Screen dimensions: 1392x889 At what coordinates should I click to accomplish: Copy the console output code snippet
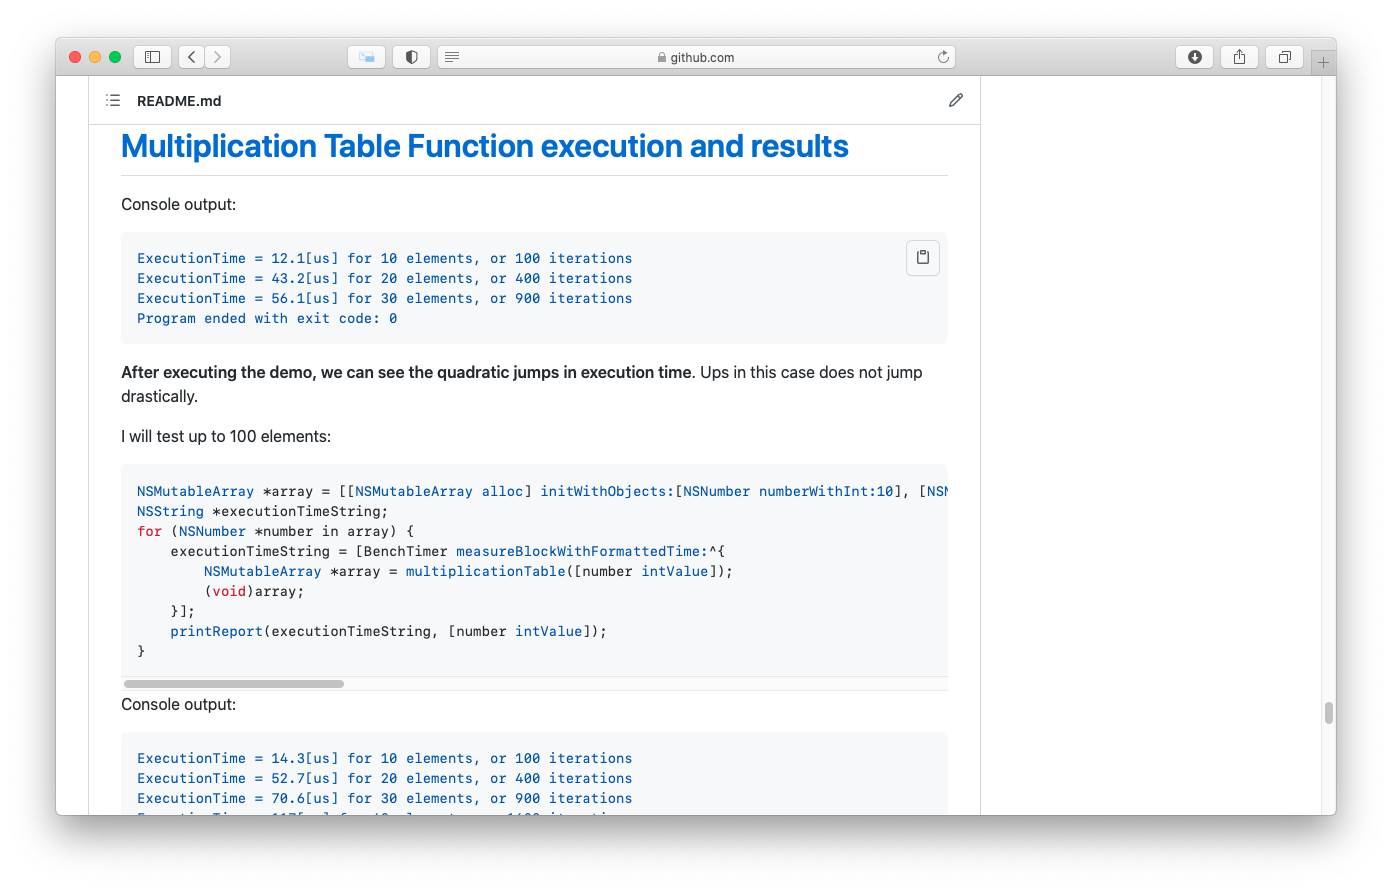(x=921, y=257)
